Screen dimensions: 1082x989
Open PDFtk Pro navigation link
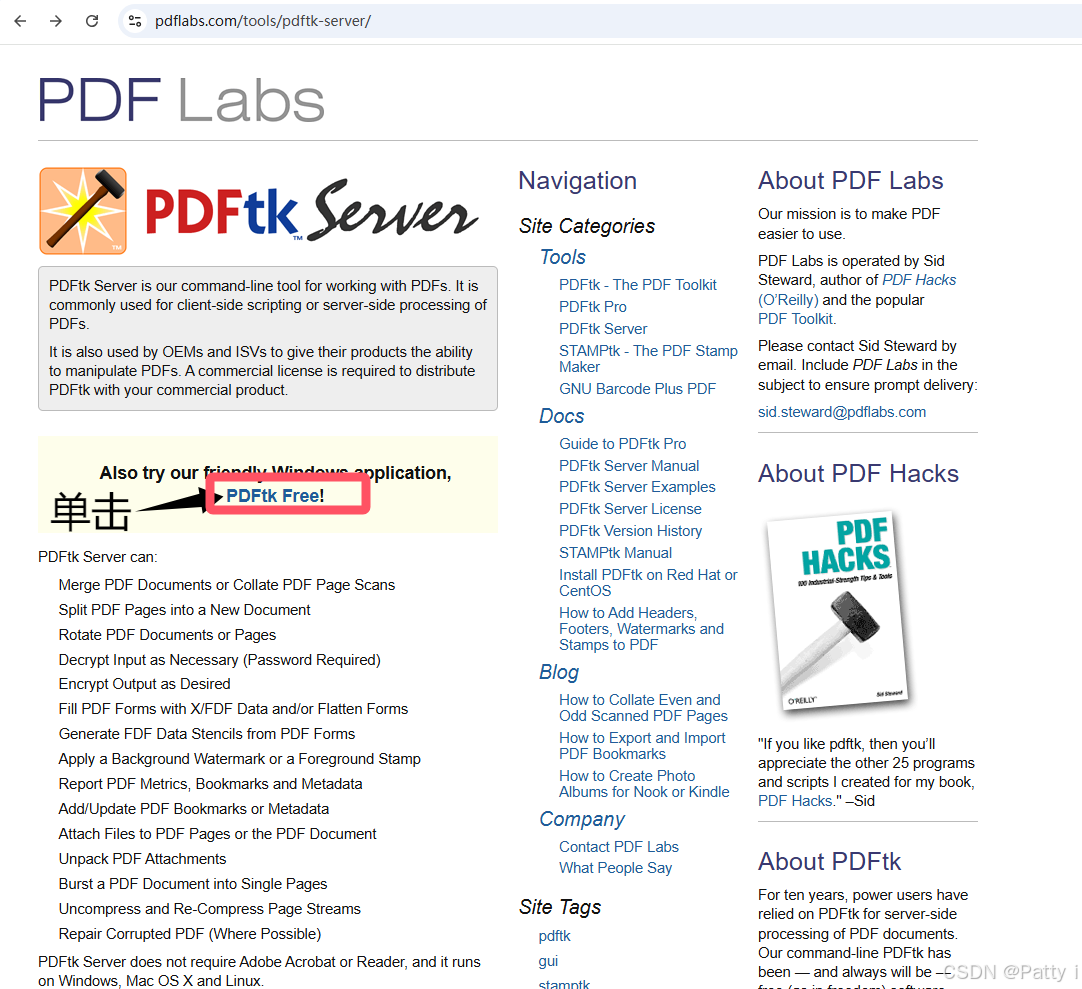[593, 307]
